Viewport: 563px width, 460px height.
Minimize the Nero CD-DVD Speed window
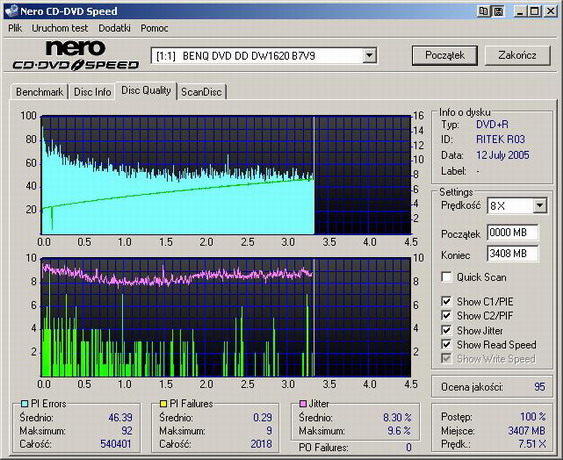(x=520, y=11)
